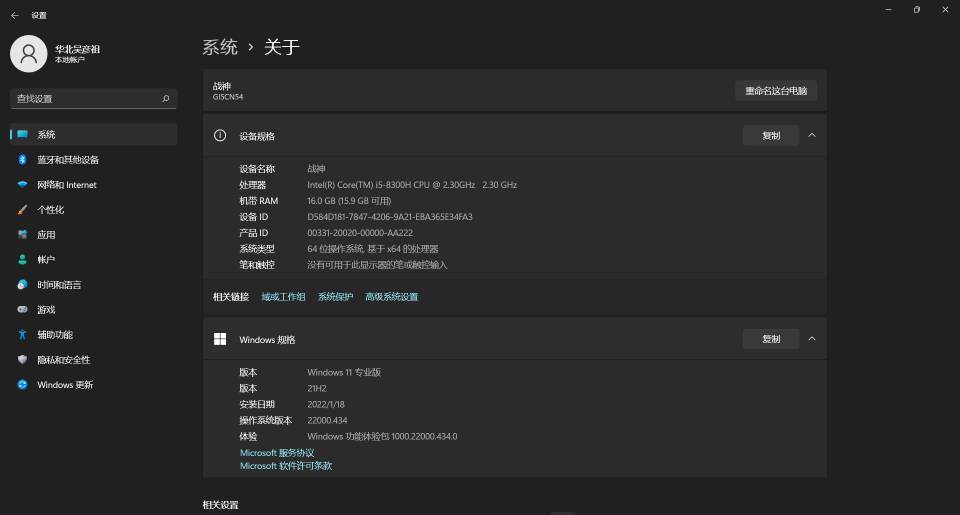Open the 系统保护 link
Viewport: 960px width, 515px height.
(x=335, y=296)
